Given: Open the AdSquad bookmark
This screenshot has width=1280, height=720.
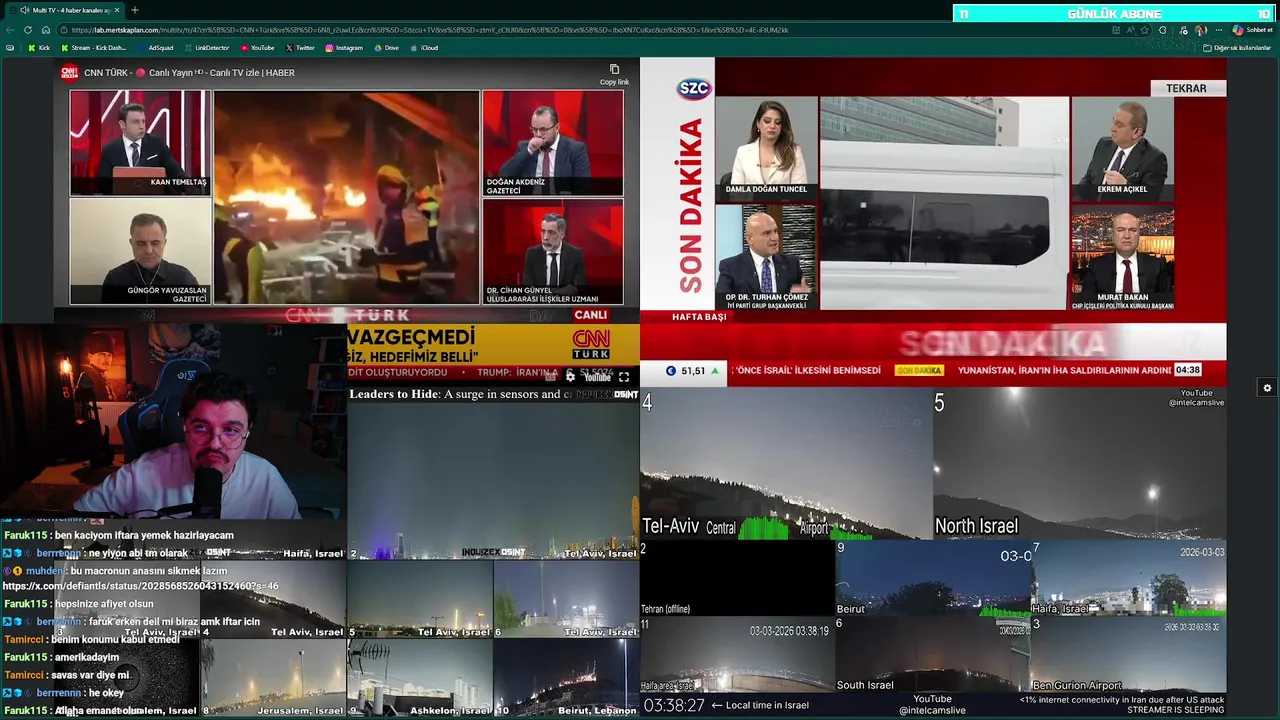Looking at the screenshot, I should pos(155,48).
